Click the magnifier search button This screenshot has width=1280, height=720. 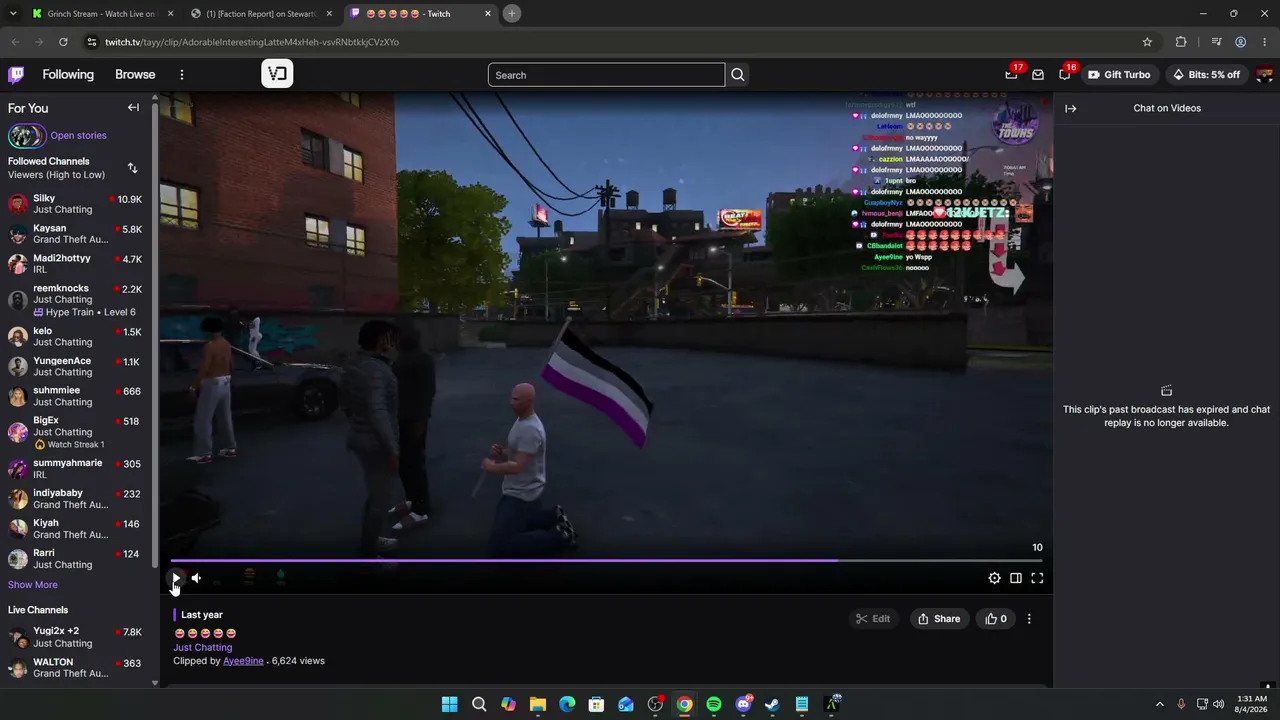click(x=738, y=75)
